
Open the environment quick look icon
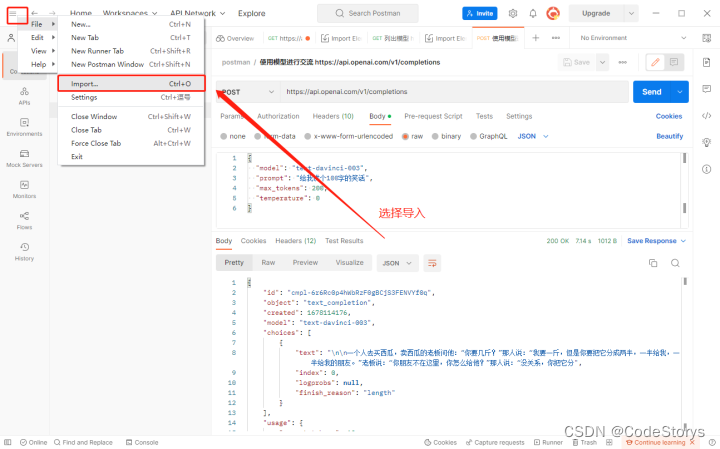coord(706,38)
